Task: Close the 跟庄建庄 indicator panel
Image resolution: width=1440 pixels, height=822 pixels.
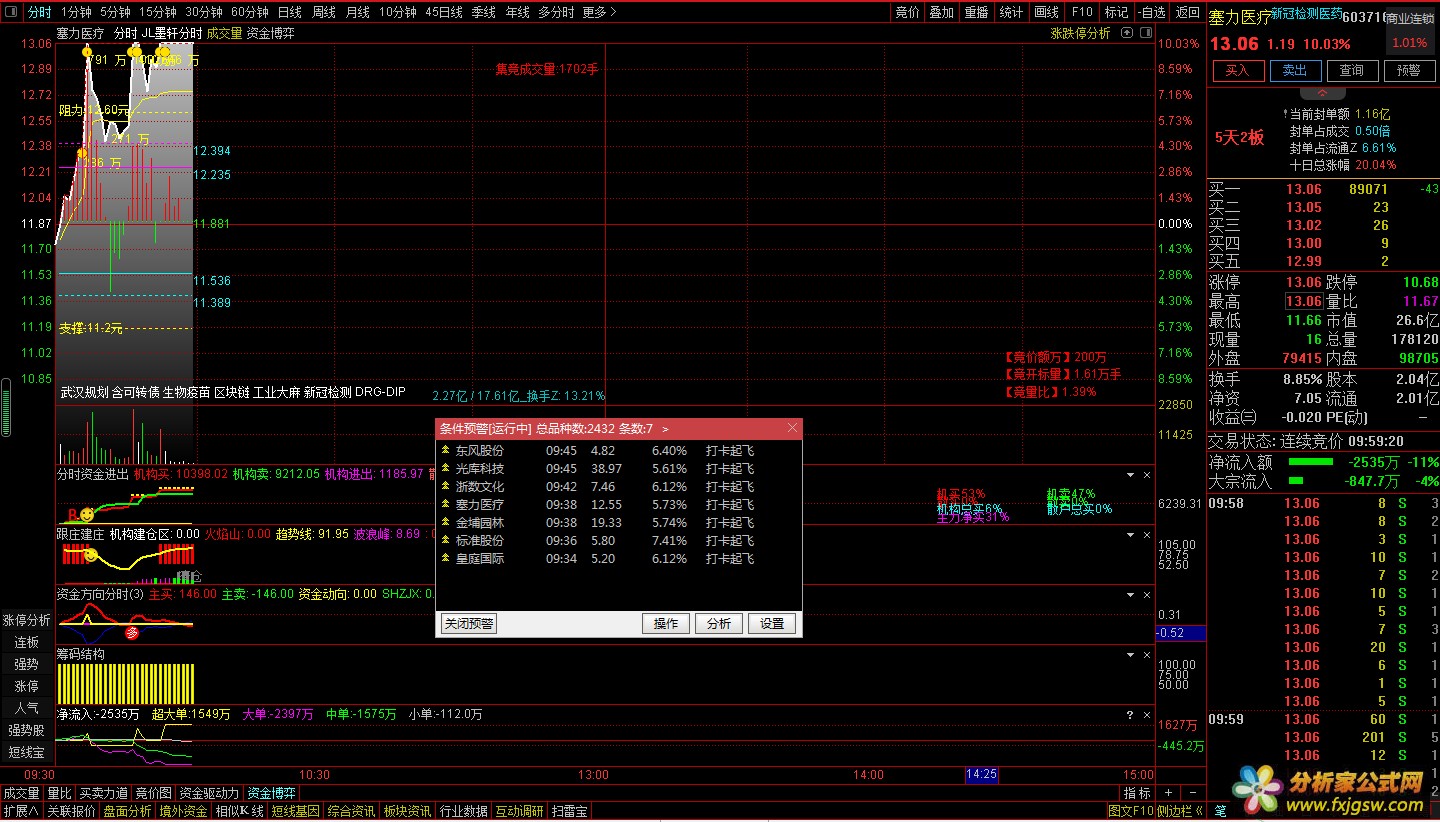Action: pos(1147,535)
